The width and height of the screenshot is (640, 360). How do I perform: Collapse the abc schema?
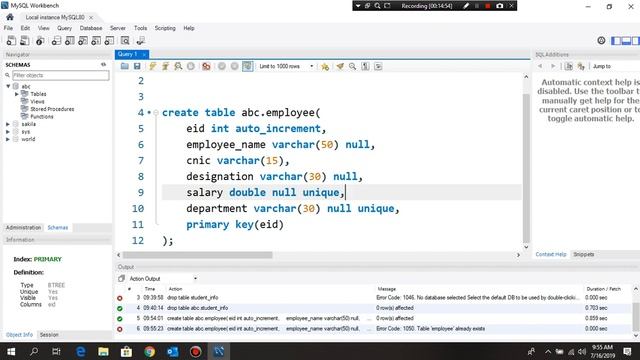(x=8, y=86)
